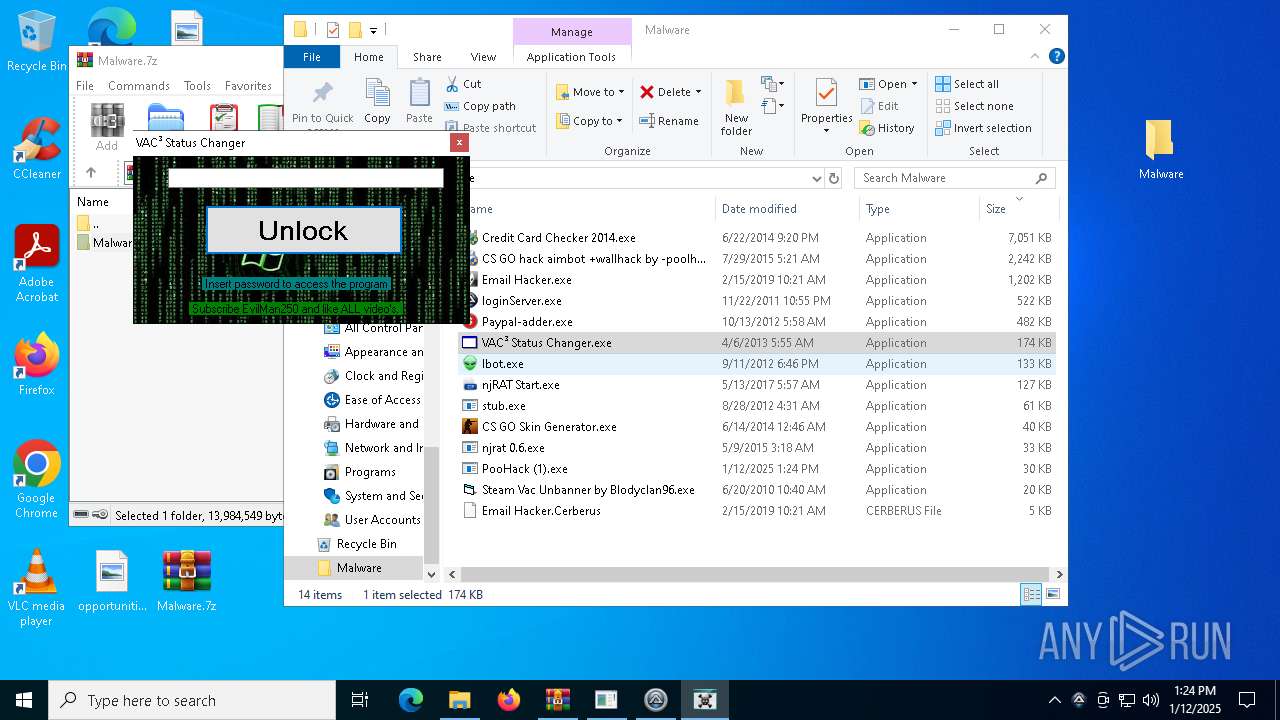The height and width of the screenshot is (720, 1280).
Task: Click the CS GO Skin Generator.exe icon
Action: pyautogui.click(x=470, y=427)
